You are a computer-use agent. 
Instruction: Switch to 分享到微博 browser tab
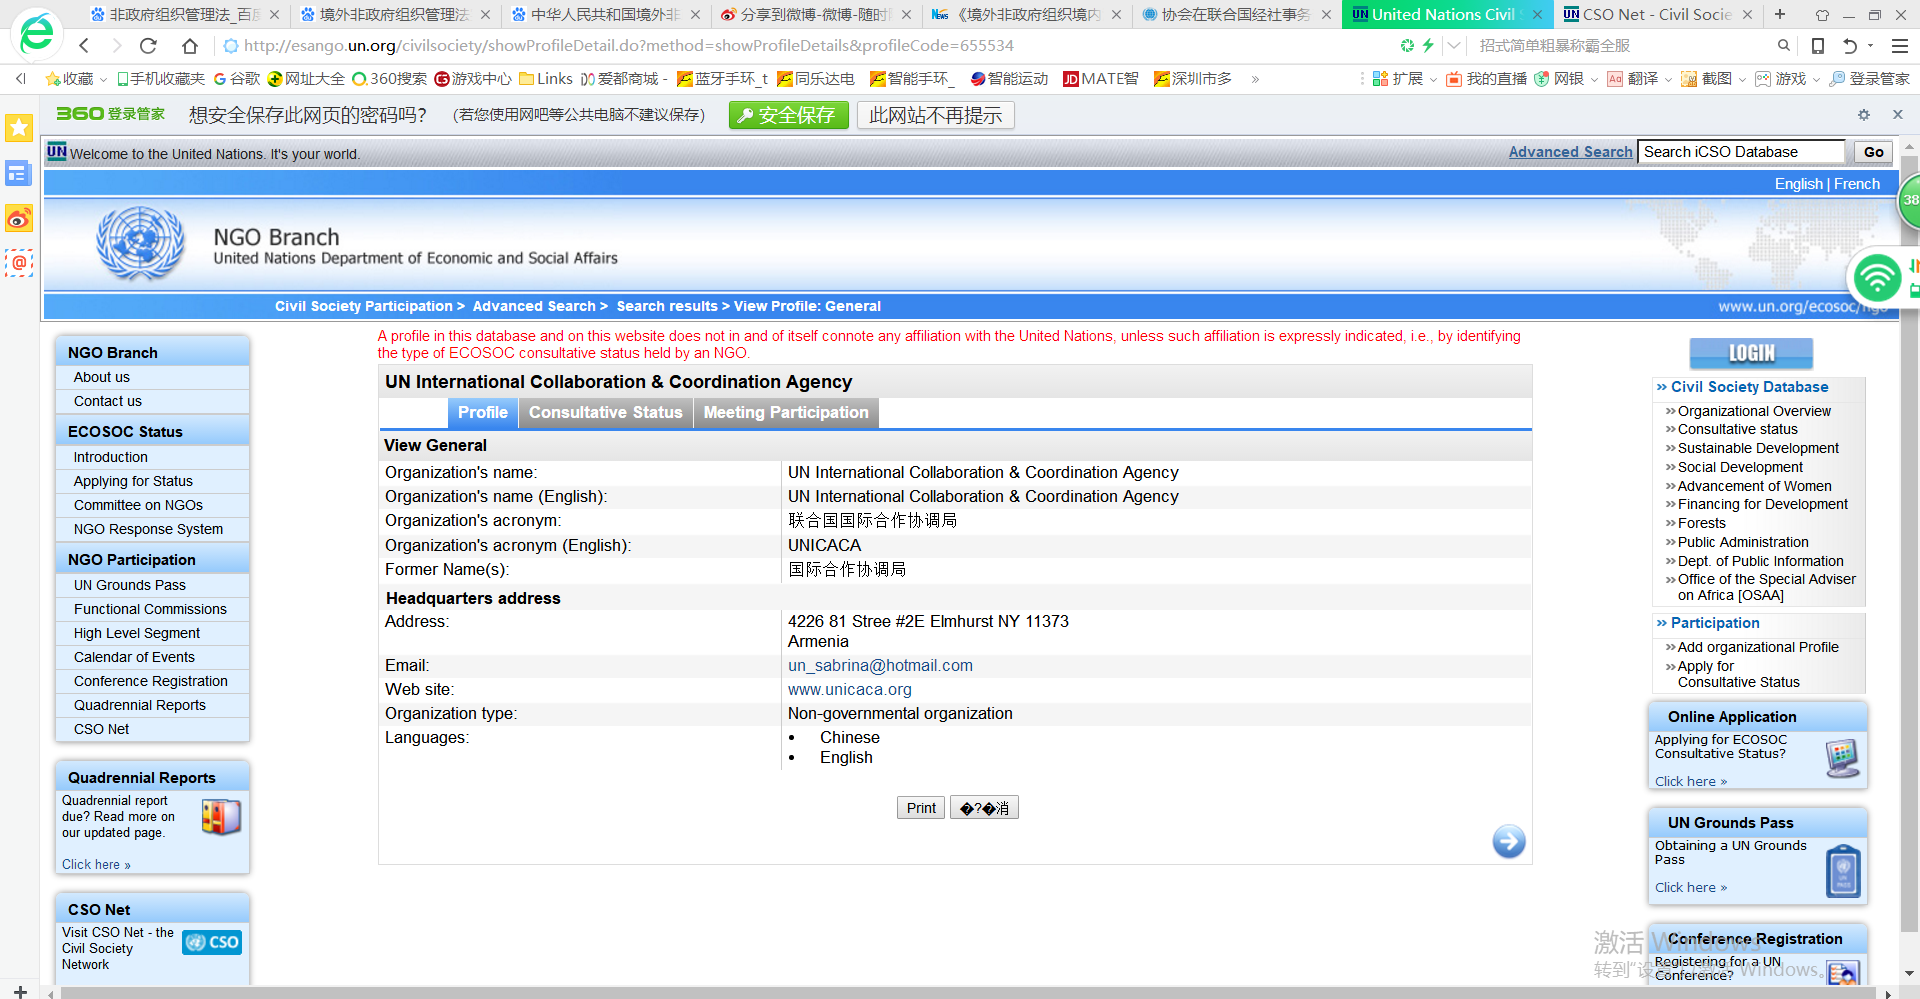[816, 14]
